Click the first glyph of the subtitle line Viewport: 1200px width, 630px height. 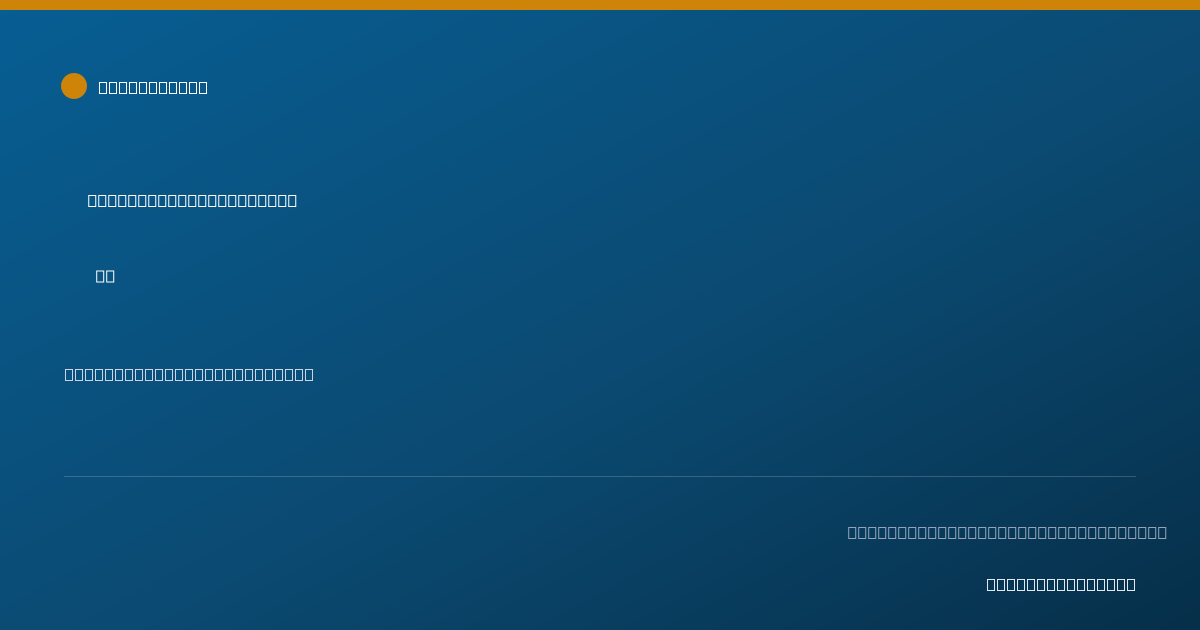coord(69,374)
